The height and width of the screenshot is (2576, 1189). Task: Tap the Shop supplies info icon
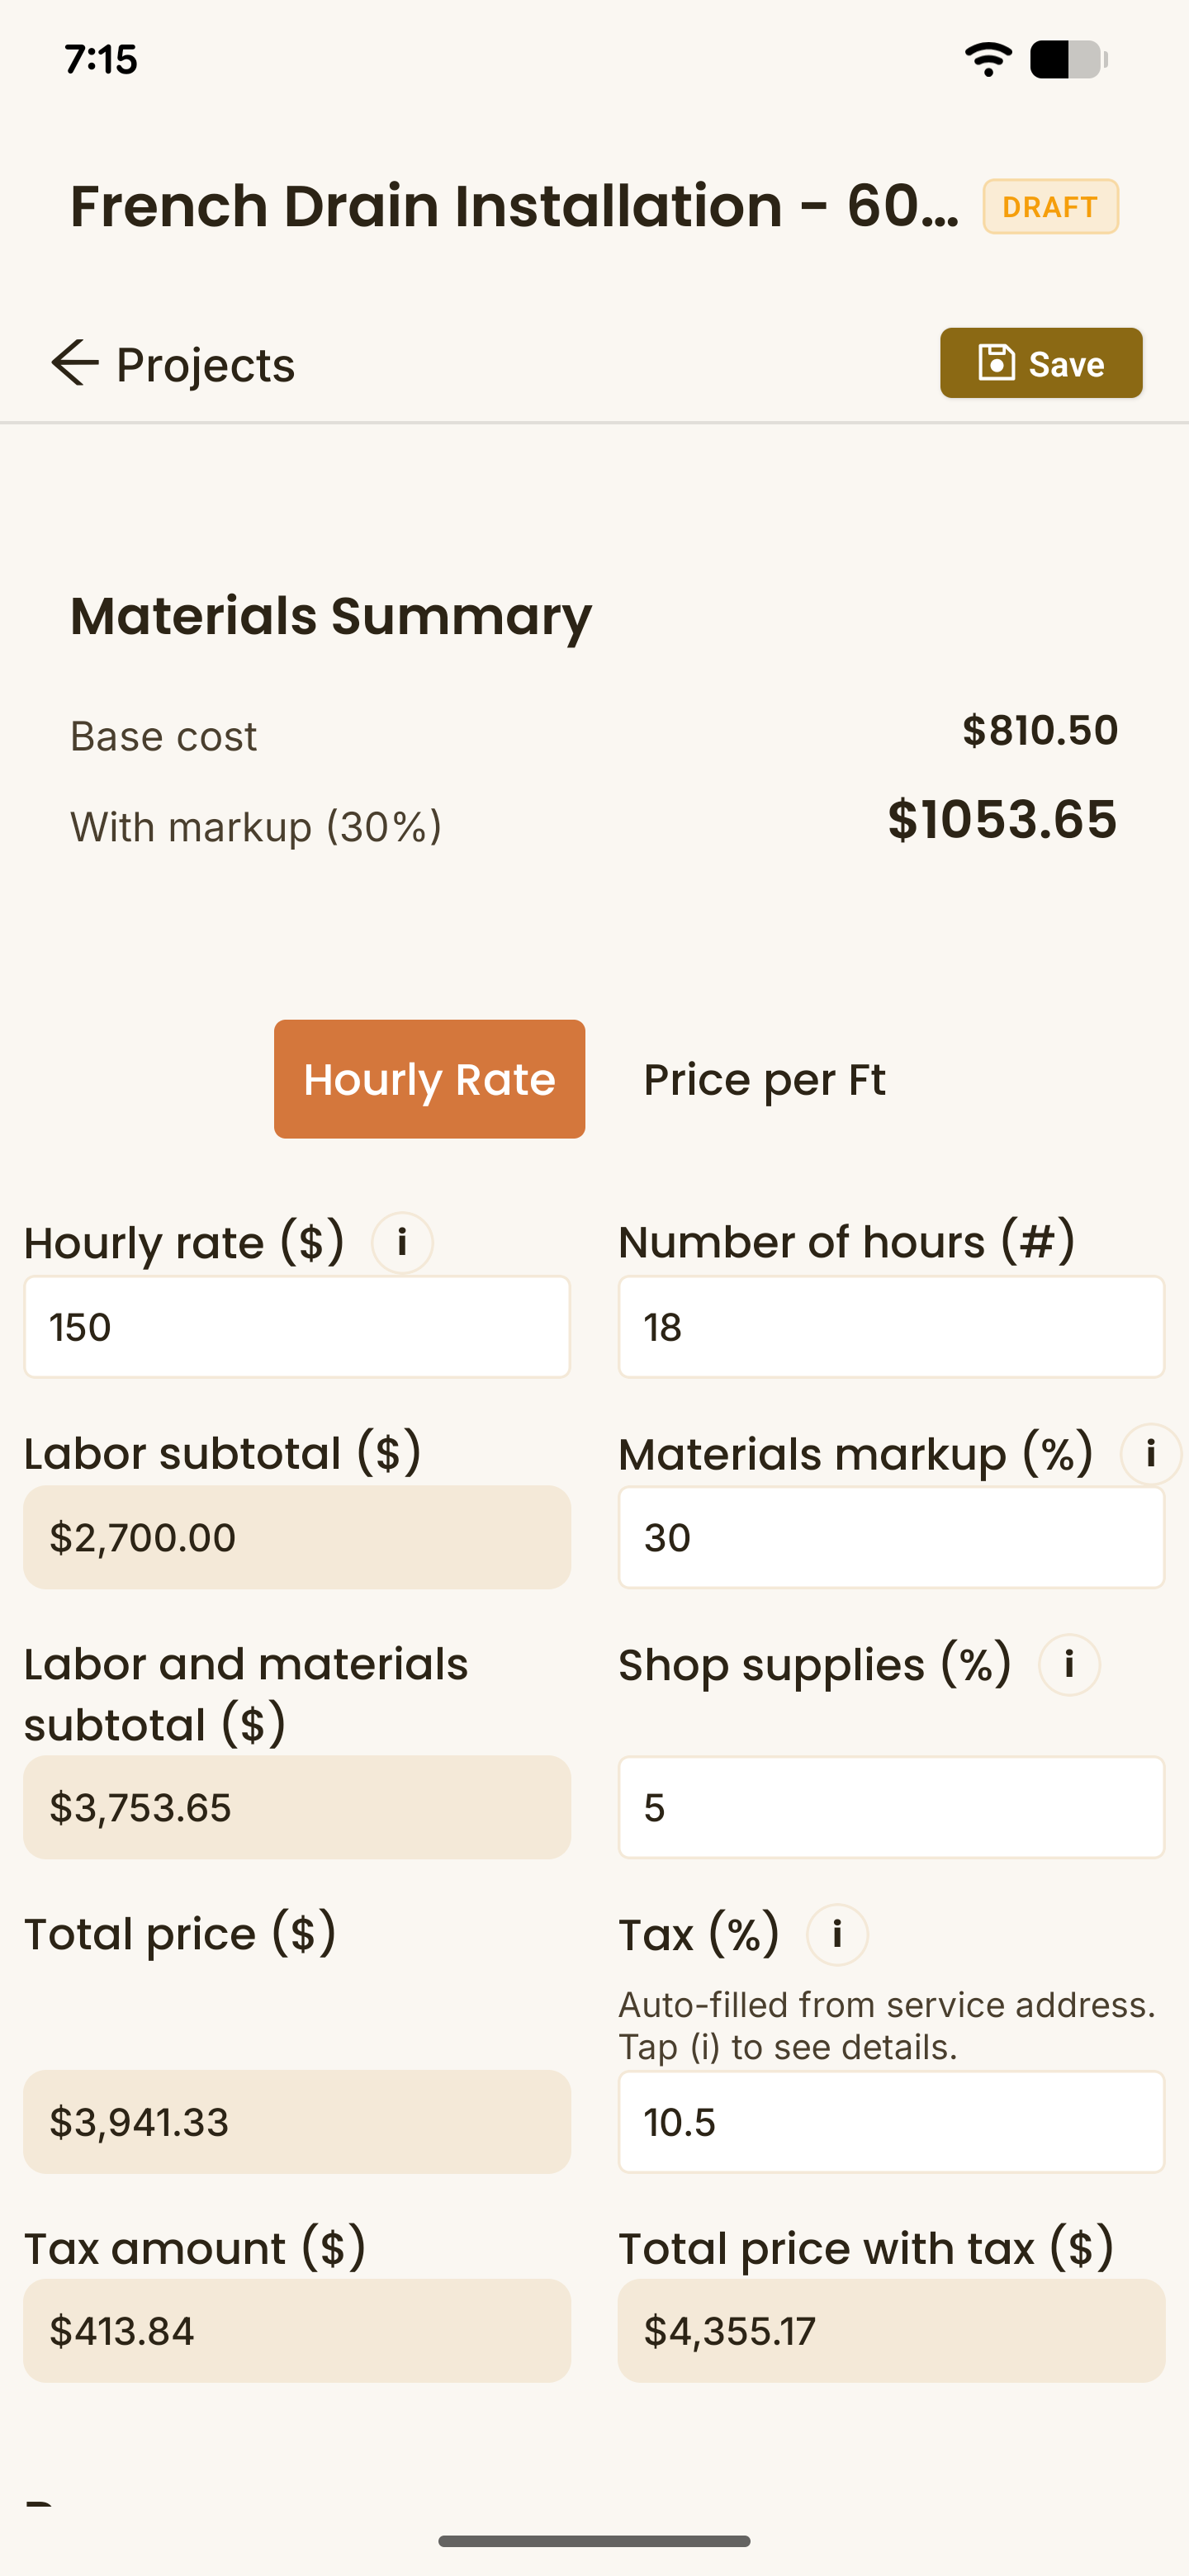tap(1069, 1665)
